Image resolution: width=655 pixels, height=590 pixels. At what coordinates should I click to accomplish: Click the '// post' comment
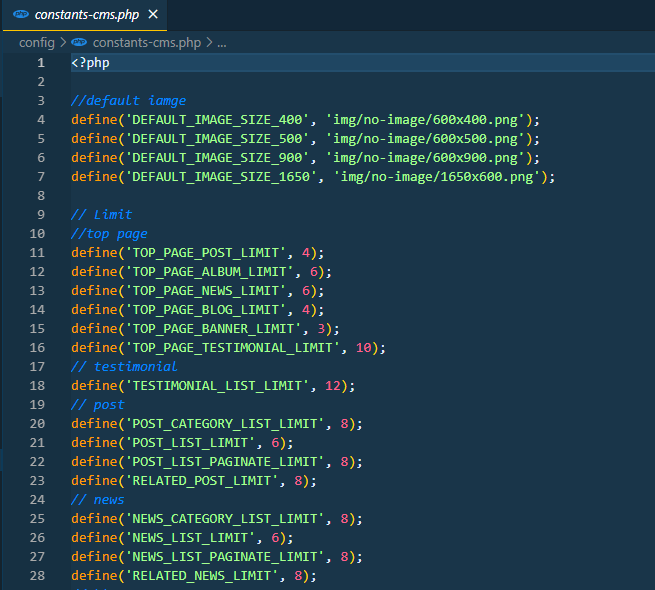tap(98, 404)
